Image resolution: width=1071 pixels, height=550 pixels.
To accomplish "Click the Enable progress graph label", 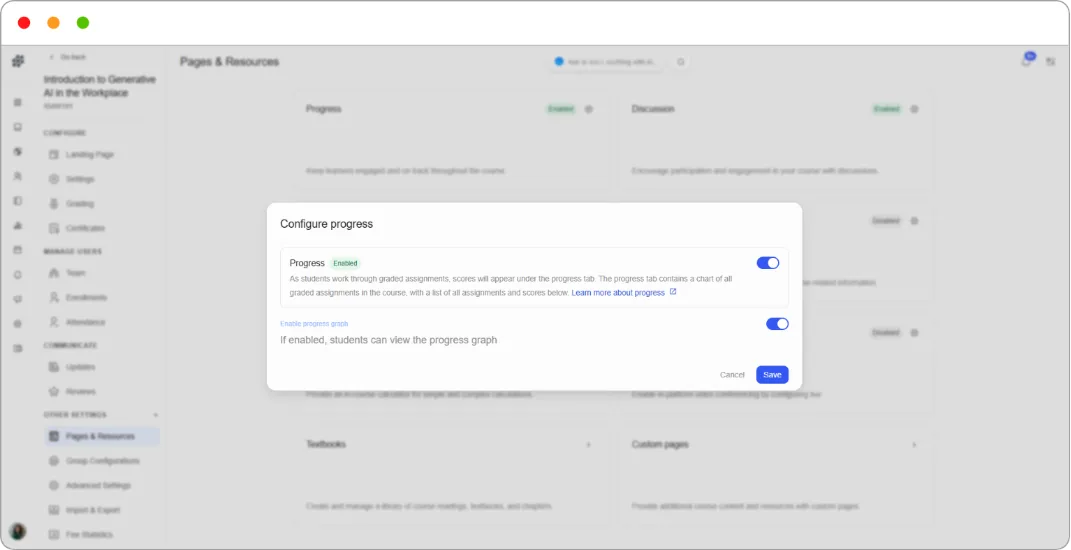I will tap(314, 324).
